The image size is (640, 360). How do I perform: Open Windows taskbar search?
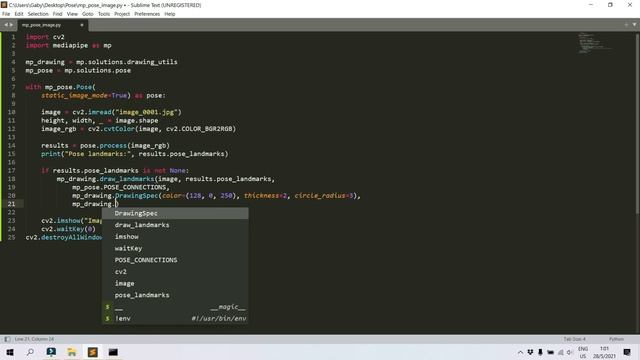point(30,352)
